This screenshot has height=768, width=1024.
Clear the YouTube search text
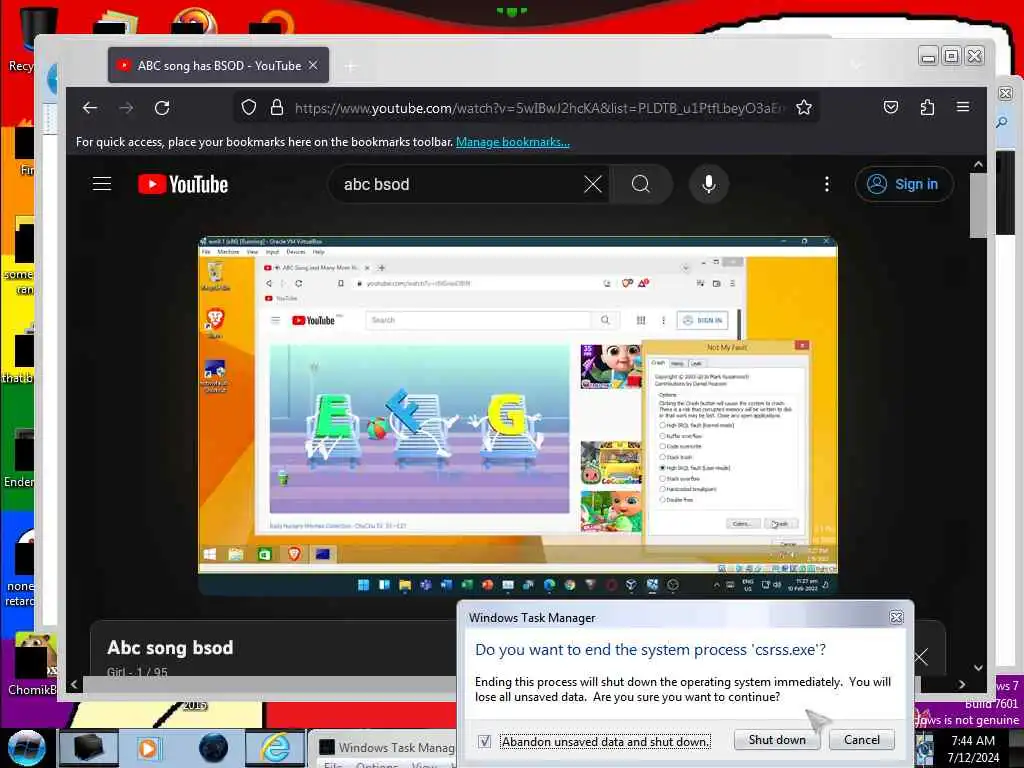pyautogui.click(x=593, y=184)
